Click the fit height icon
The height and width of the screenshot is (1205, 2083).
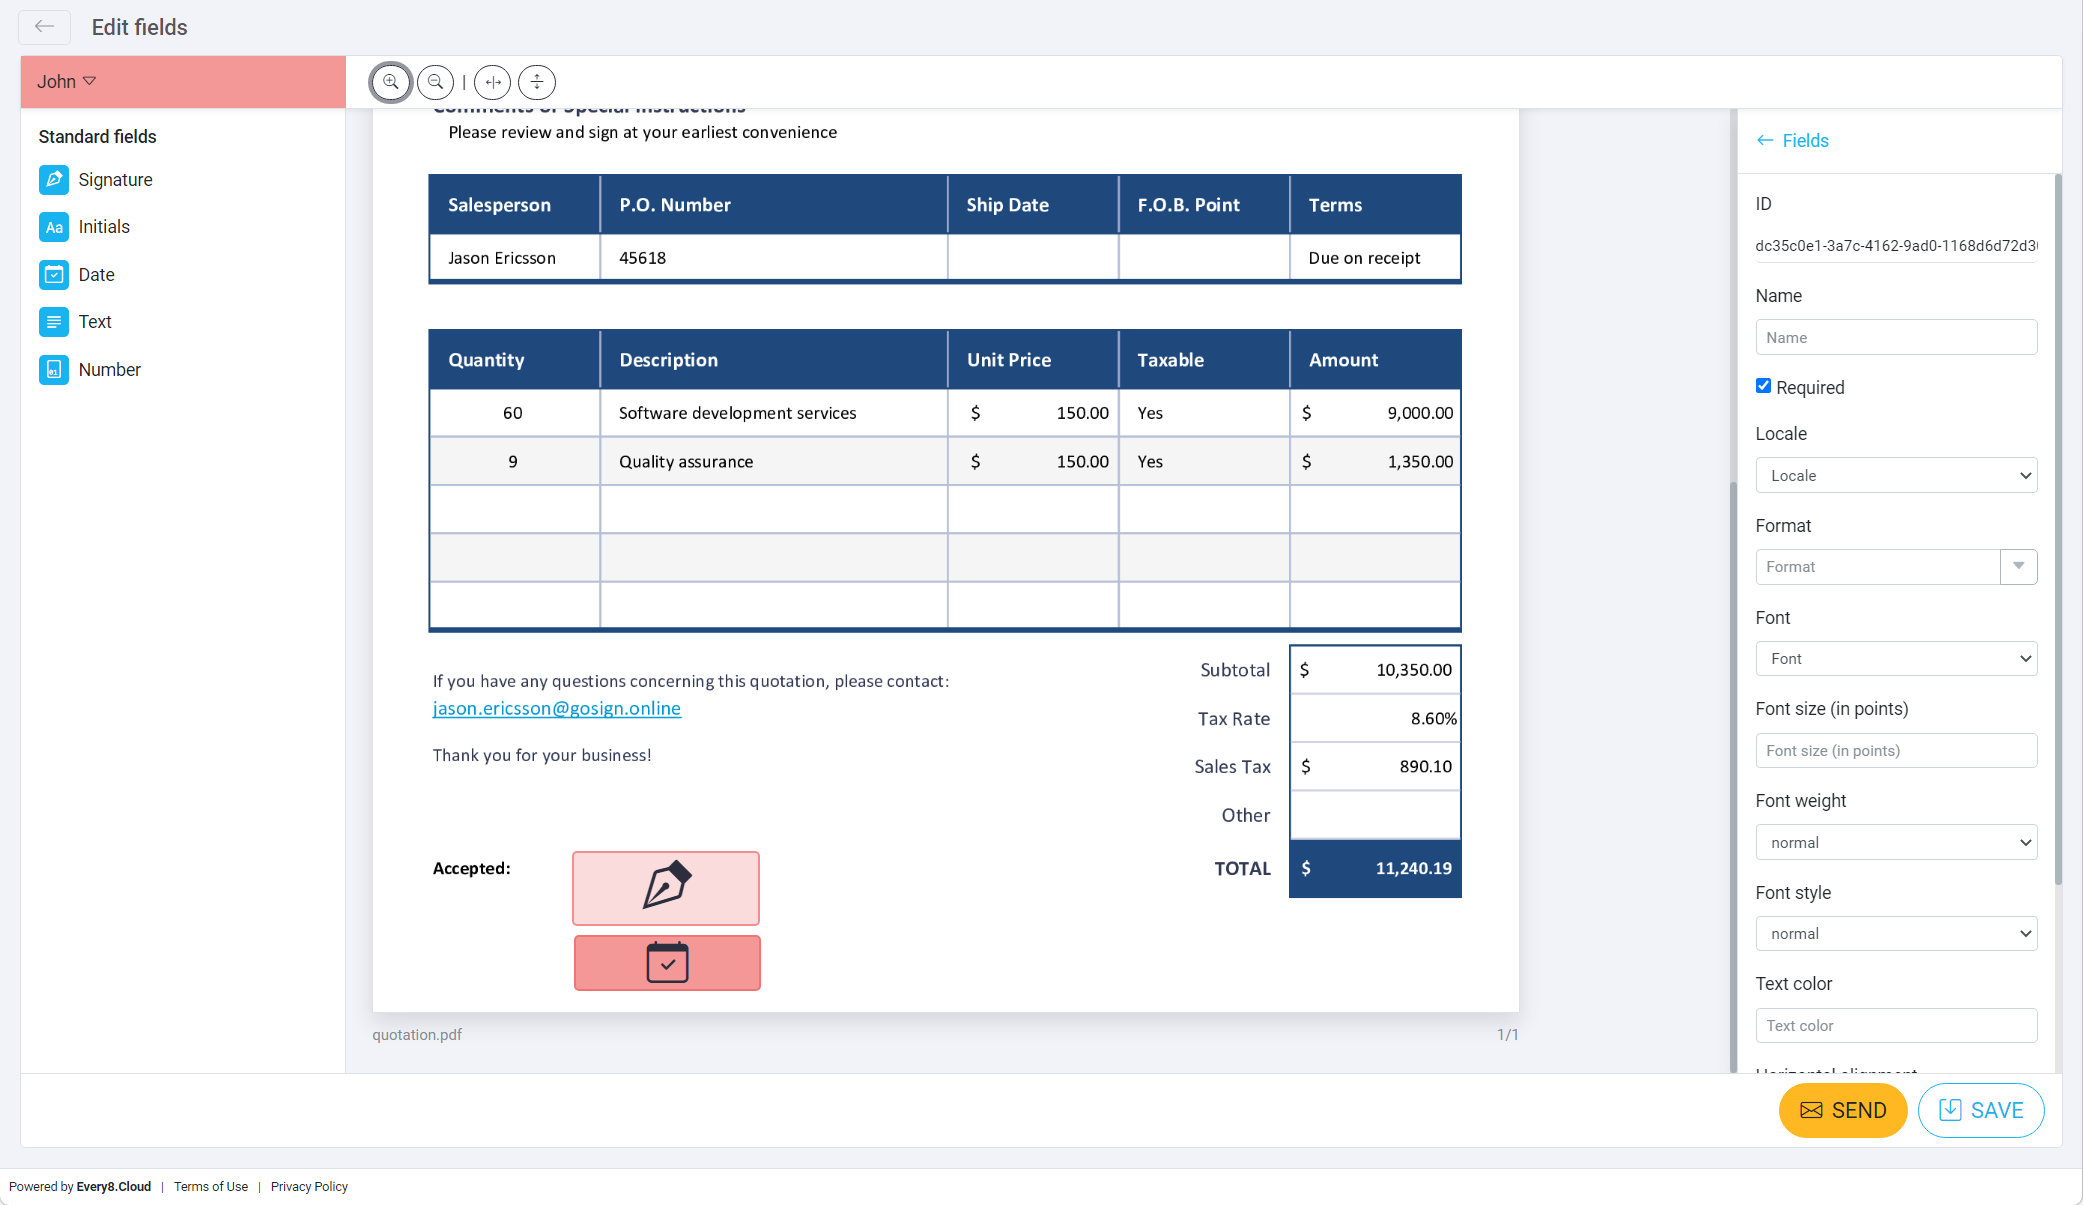pyautogui.click(x=537, y=82)
